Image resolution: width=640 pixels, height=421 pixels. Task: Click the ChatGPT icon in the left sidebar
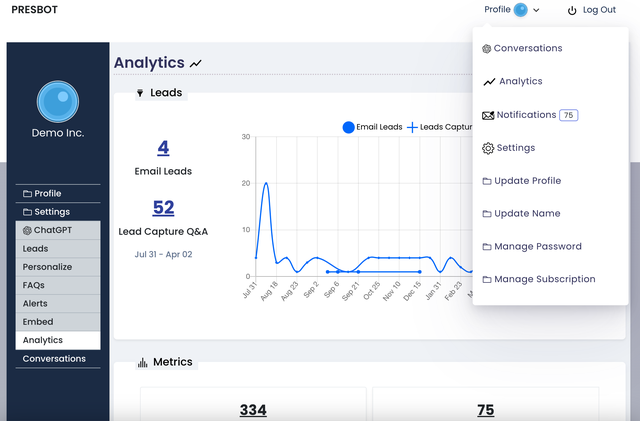pyautogui.click(x=27, y=230)
